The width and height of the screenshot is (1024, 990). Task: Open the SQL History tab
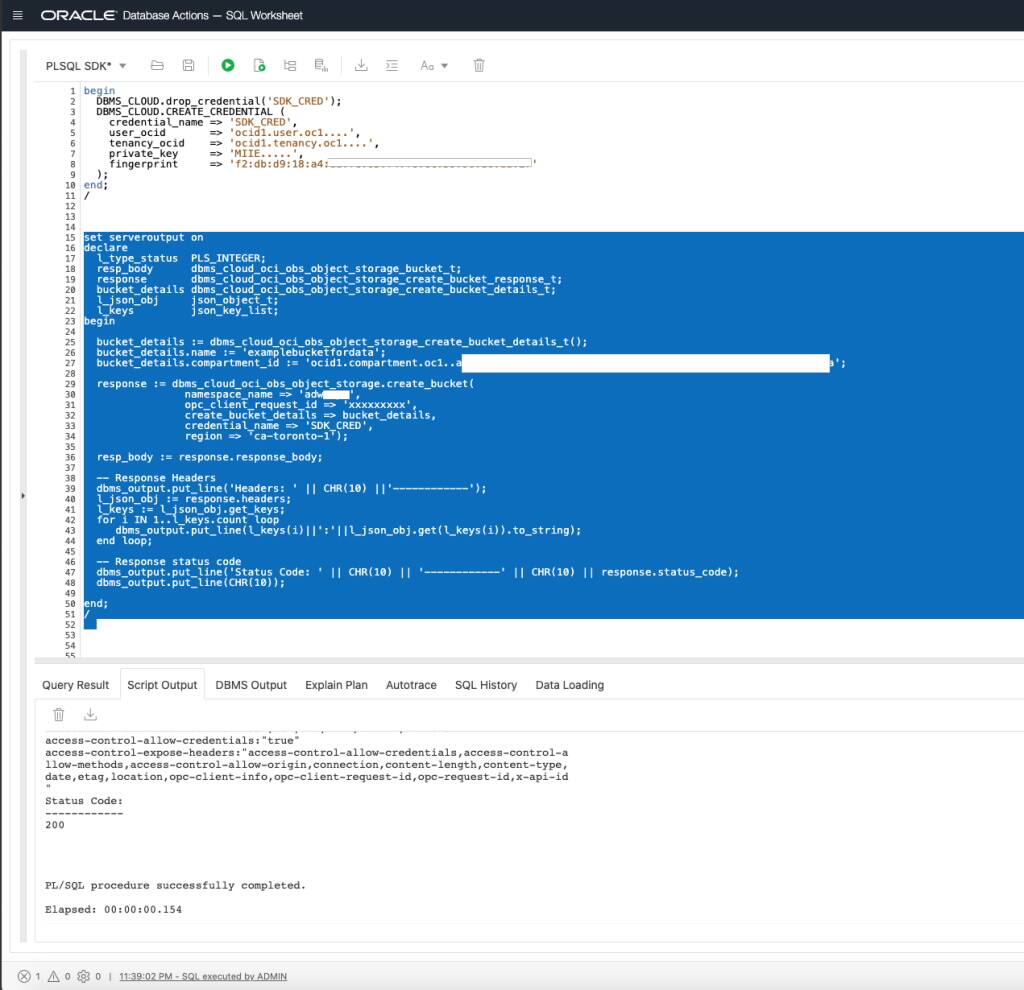coord(486,685)
